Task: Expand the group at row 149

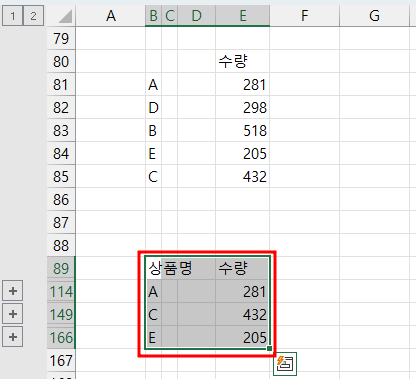Action: pyautogui.click(x=13, y=314)
